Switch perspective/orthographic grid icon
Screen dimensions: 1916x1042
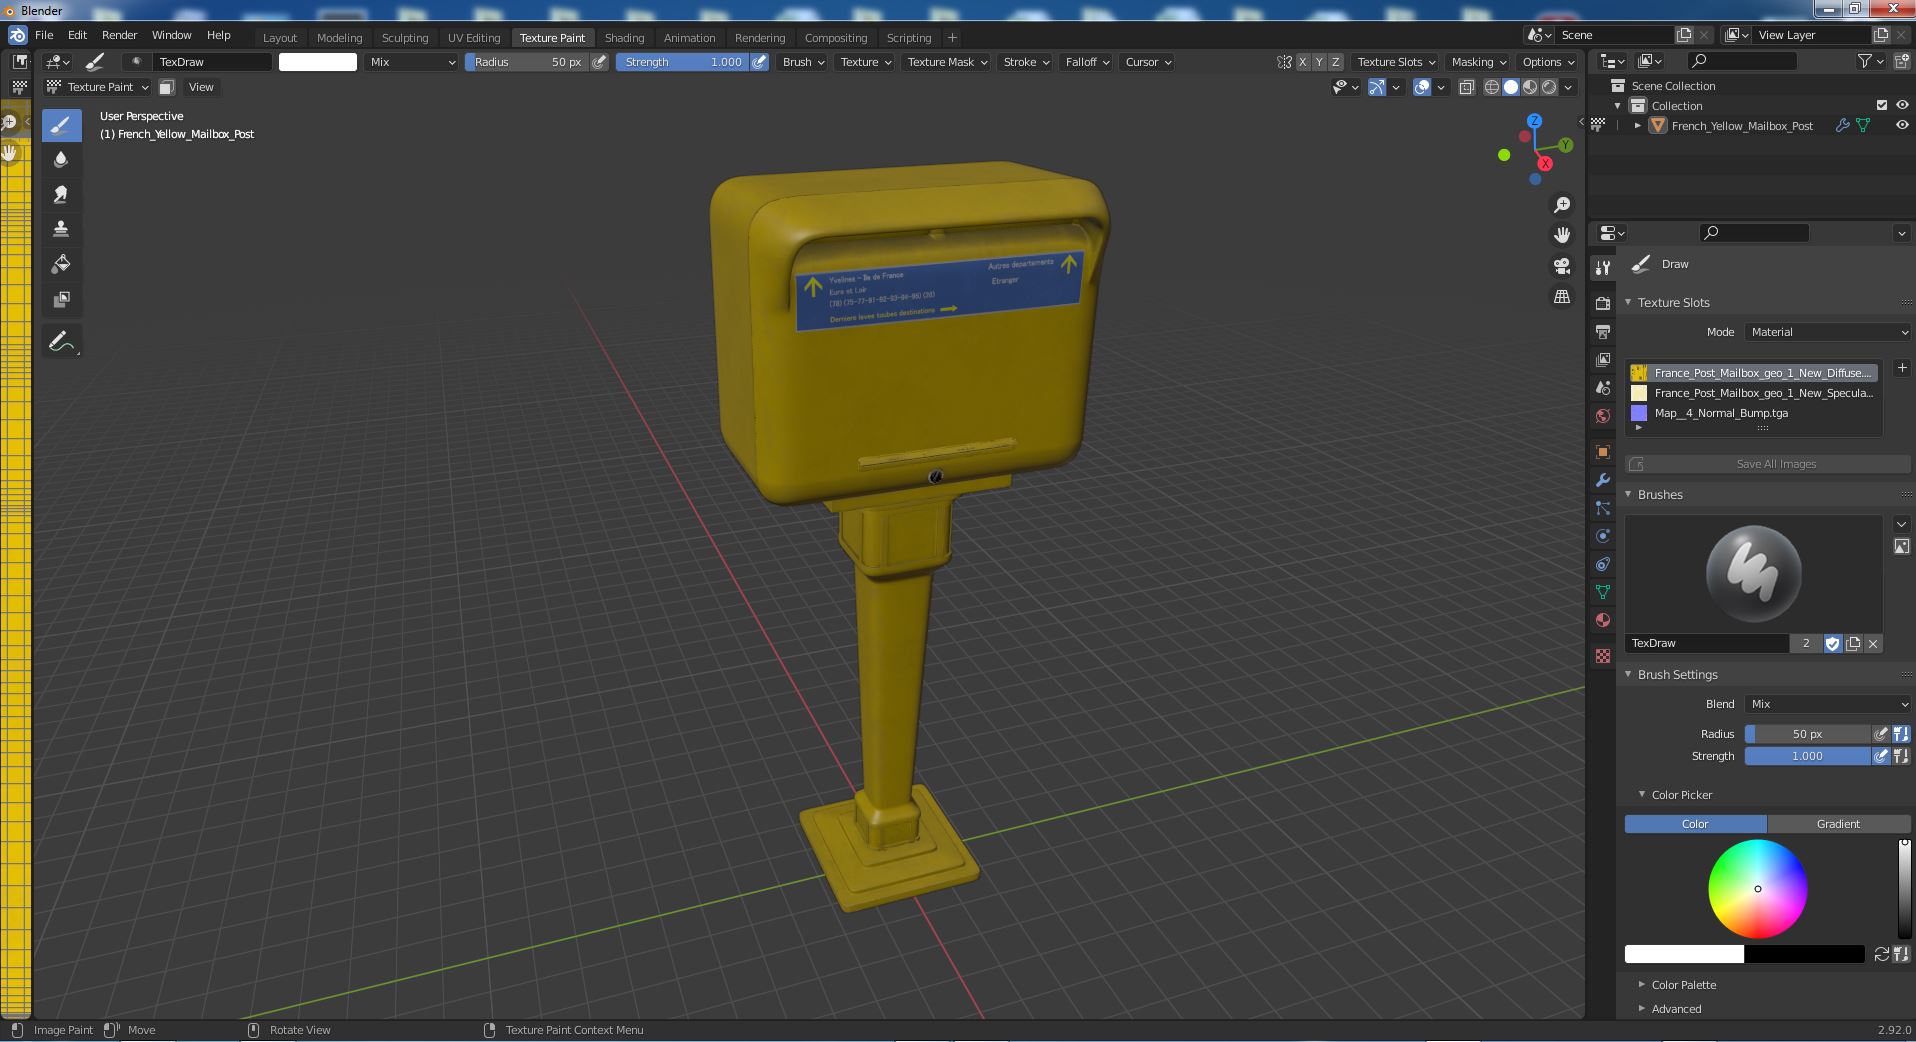tap(1562, 297)
